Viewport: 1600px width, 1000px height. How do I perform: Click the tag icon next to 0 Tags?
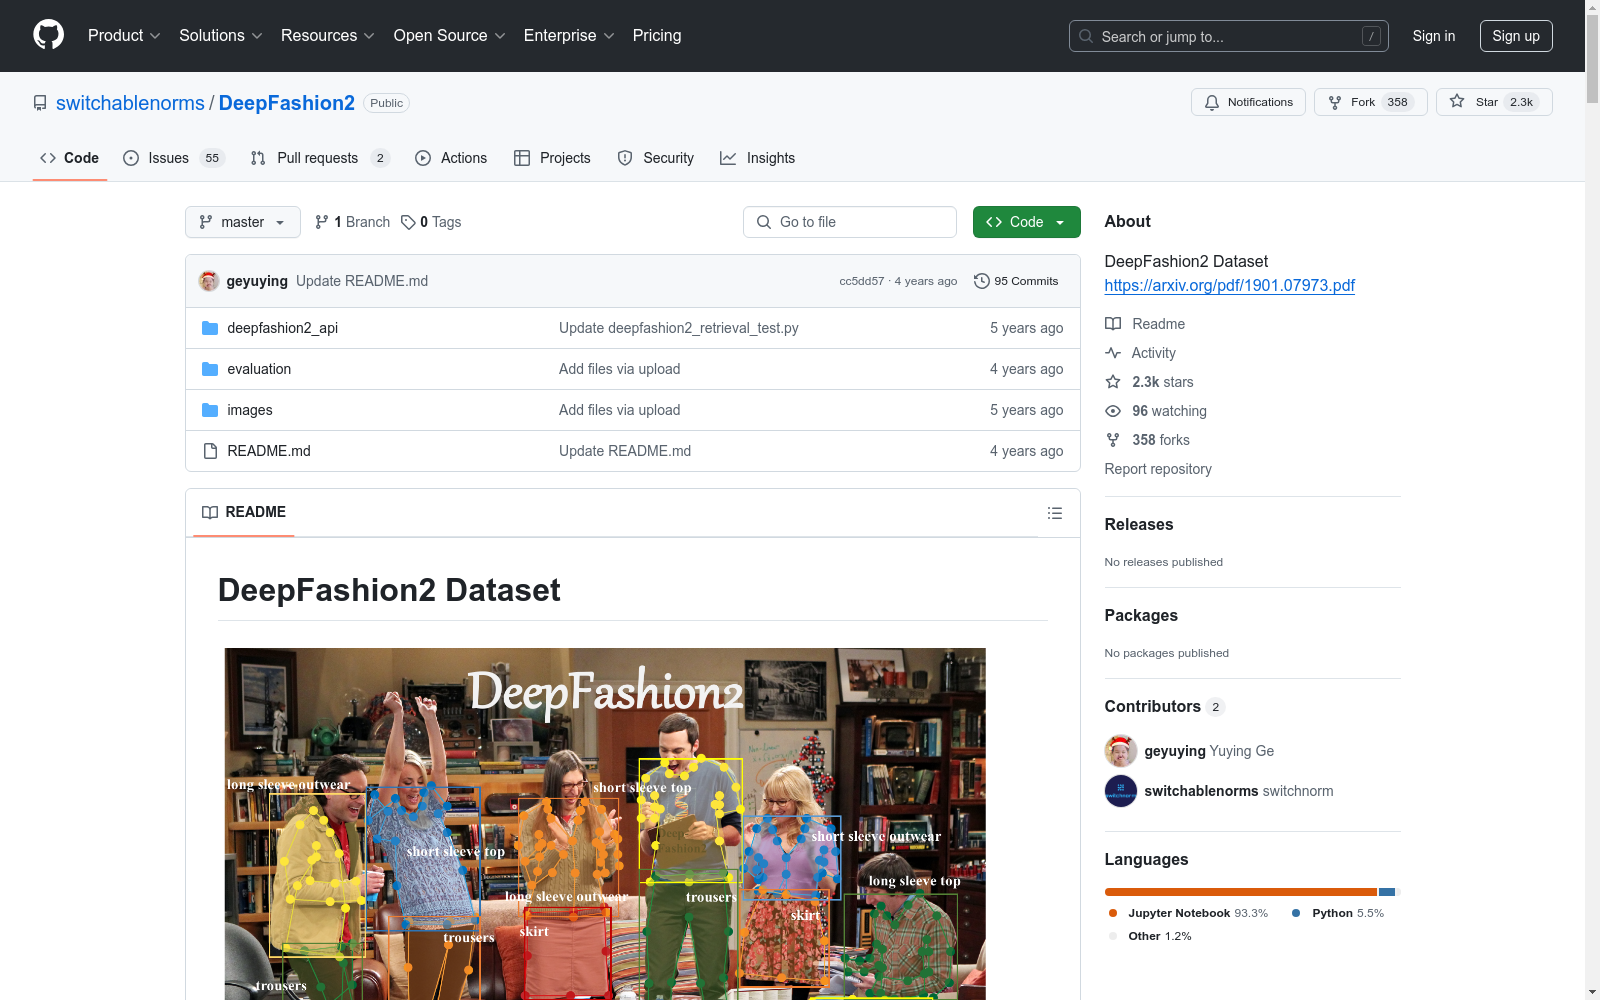408,222
